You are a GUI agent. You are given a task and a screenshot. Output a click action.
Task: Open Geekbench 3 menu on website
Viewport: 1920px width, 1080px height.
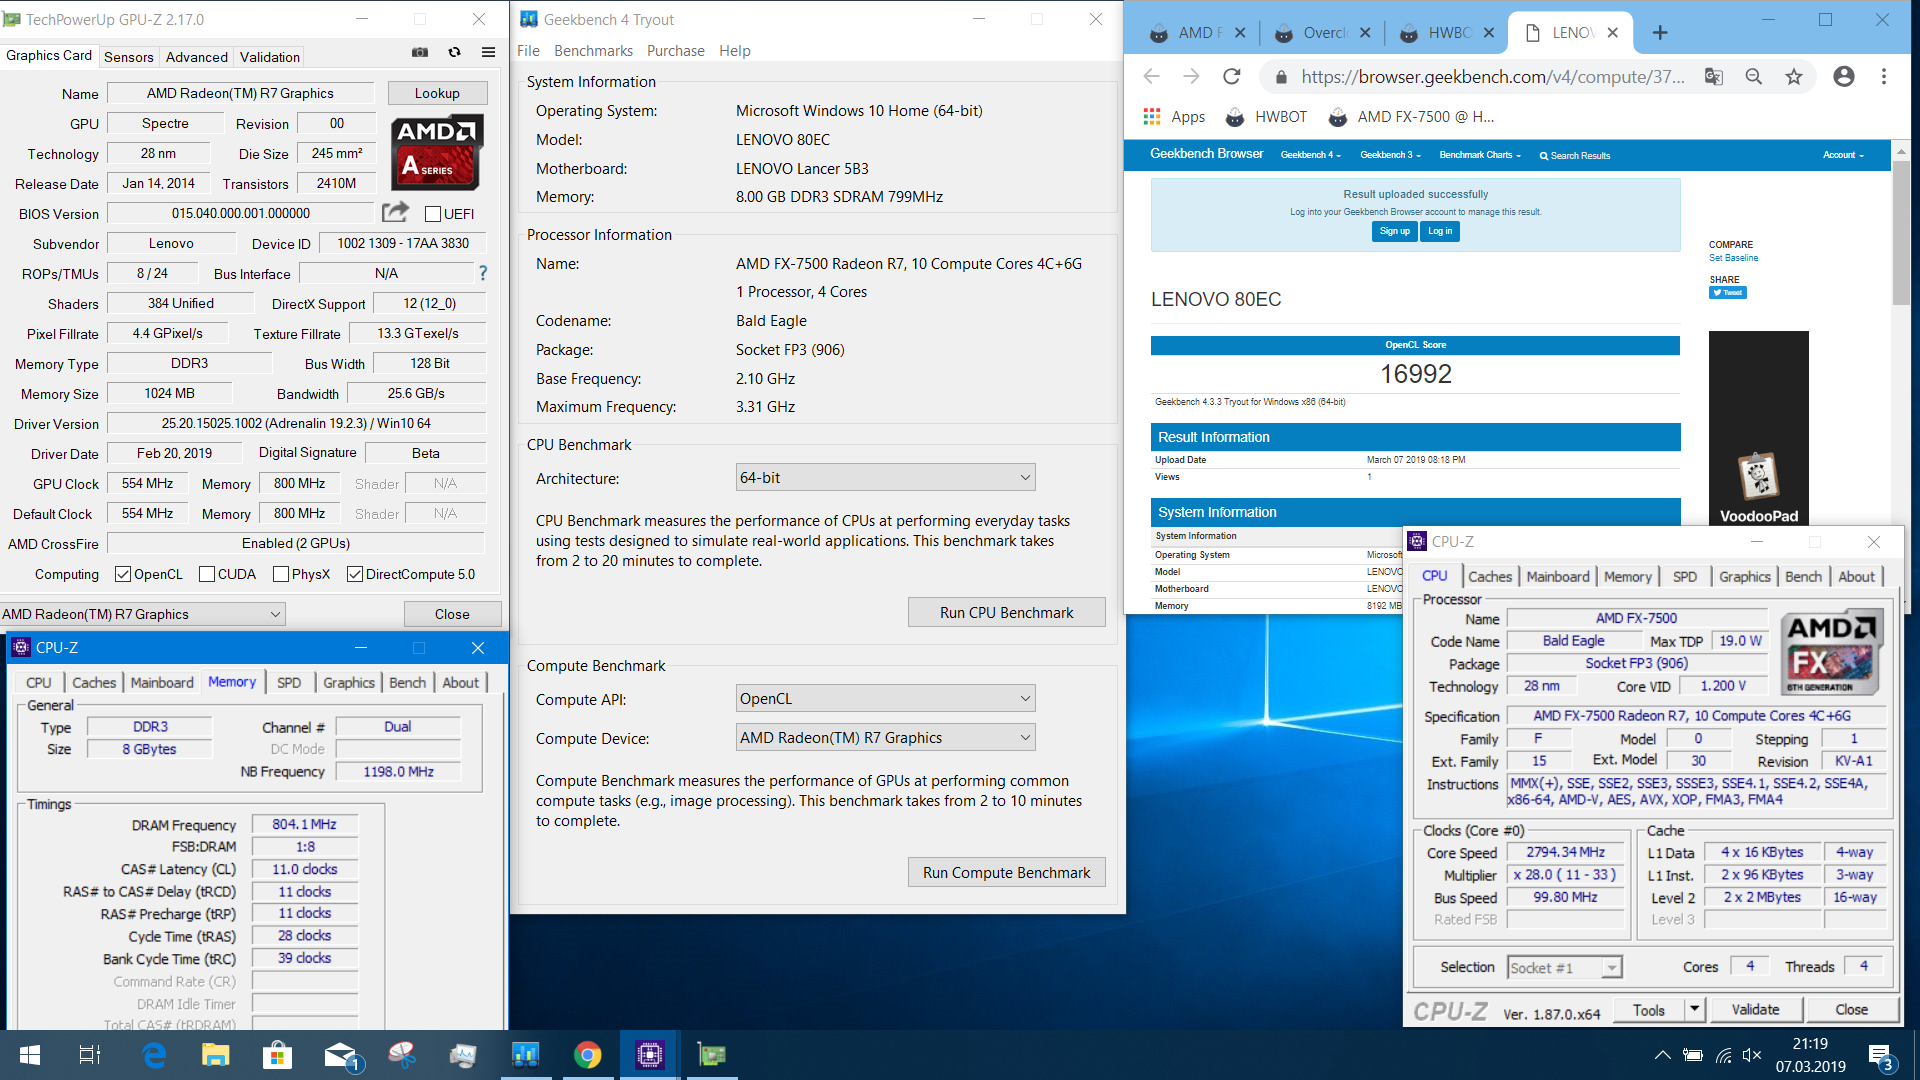click(1390, 155)
